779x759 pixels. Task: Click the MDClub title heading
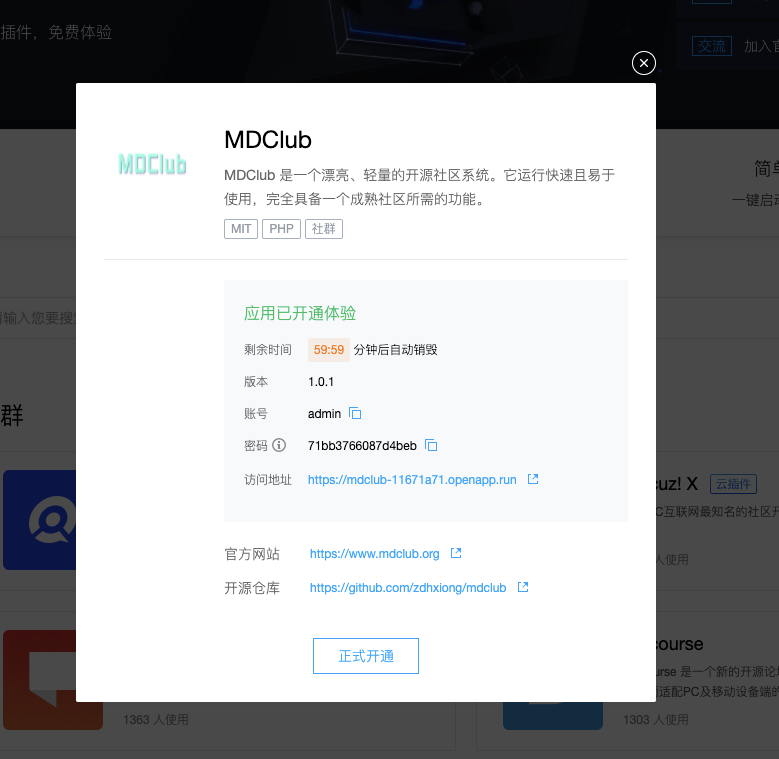pos(268,140)
